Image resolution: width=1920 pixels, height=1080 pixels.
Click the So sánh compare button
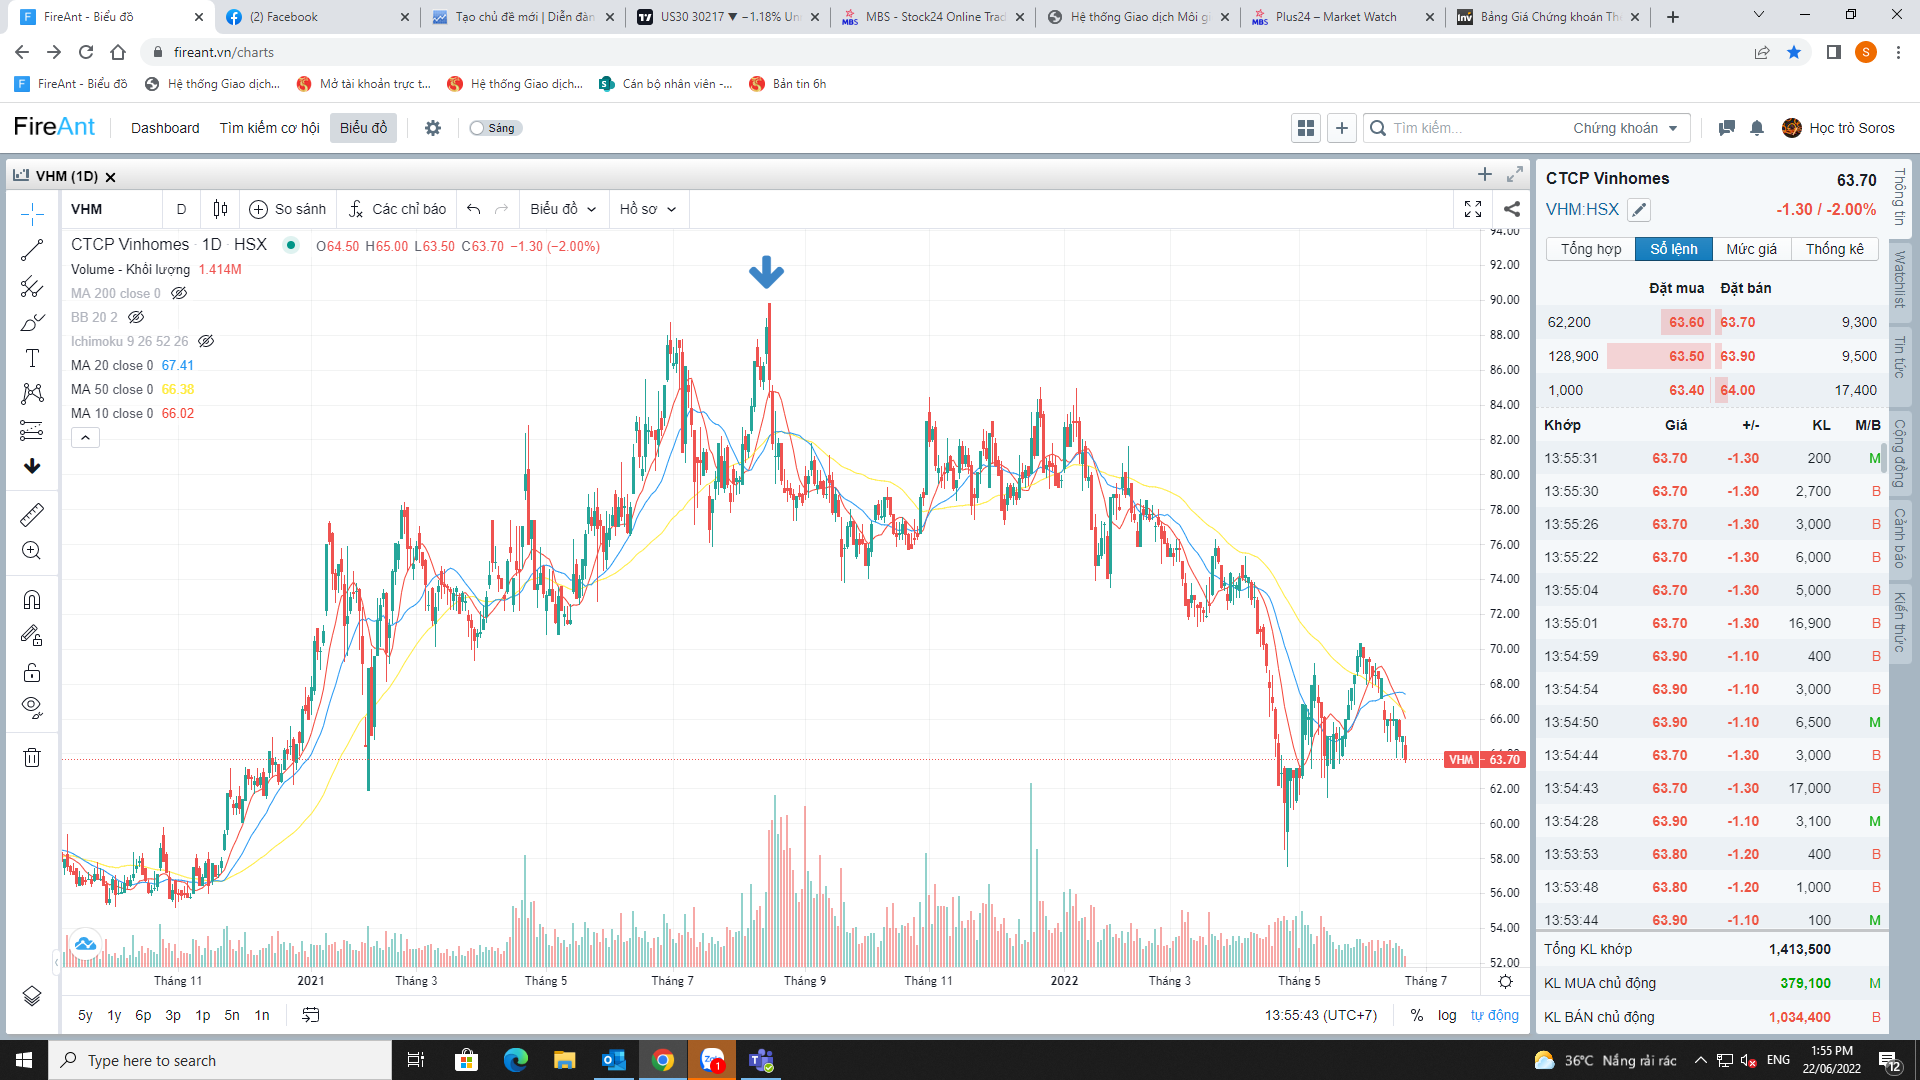point(288,209)
